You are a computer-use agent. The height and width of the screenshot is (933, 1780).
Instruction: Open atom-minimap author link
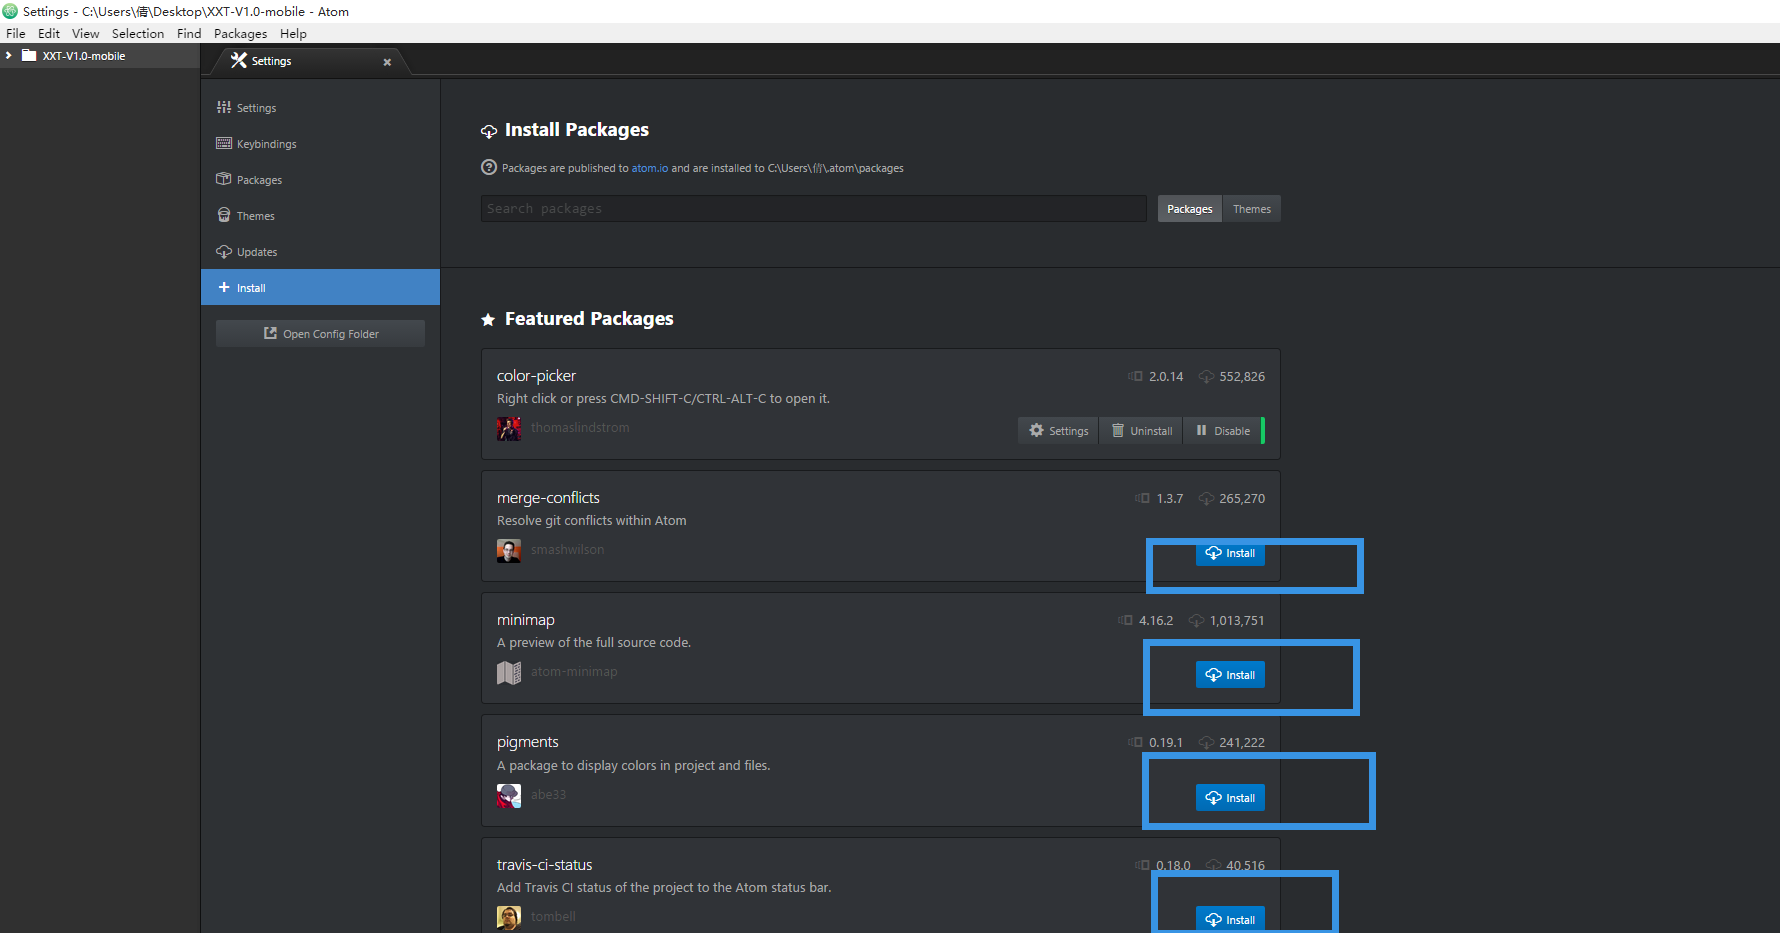(x=574, y=671)
